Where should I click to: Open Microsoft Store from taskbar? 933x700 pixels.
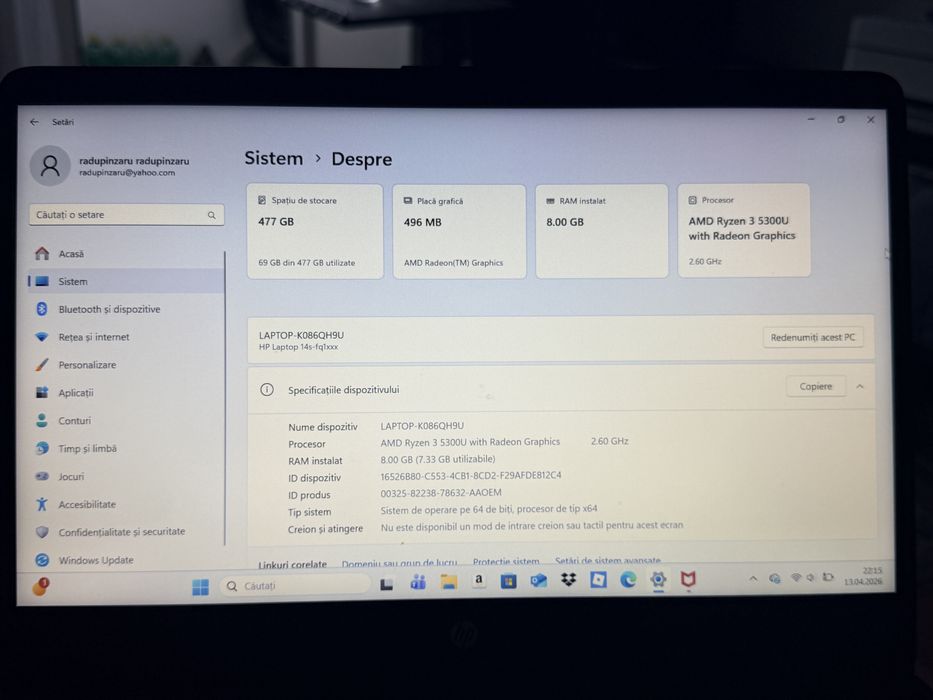[509, 580]
